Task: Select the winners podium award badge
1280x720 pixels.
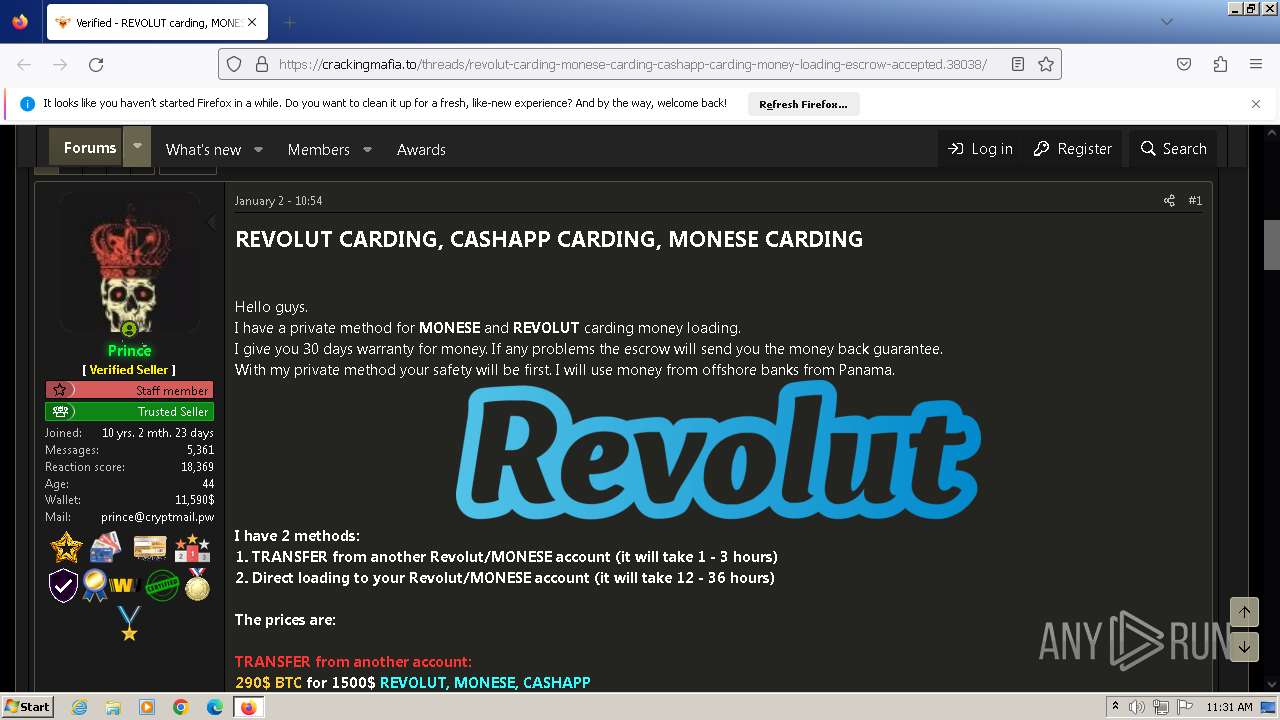Action: (192, 547)
